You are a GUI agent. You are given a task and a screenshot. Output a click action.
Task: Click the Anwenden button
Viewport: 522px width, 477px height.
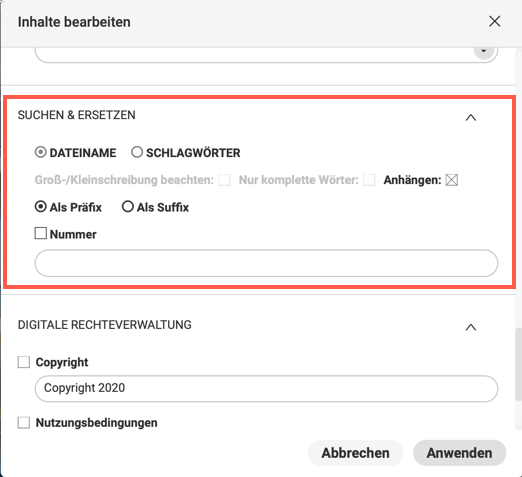click(459, 453)
